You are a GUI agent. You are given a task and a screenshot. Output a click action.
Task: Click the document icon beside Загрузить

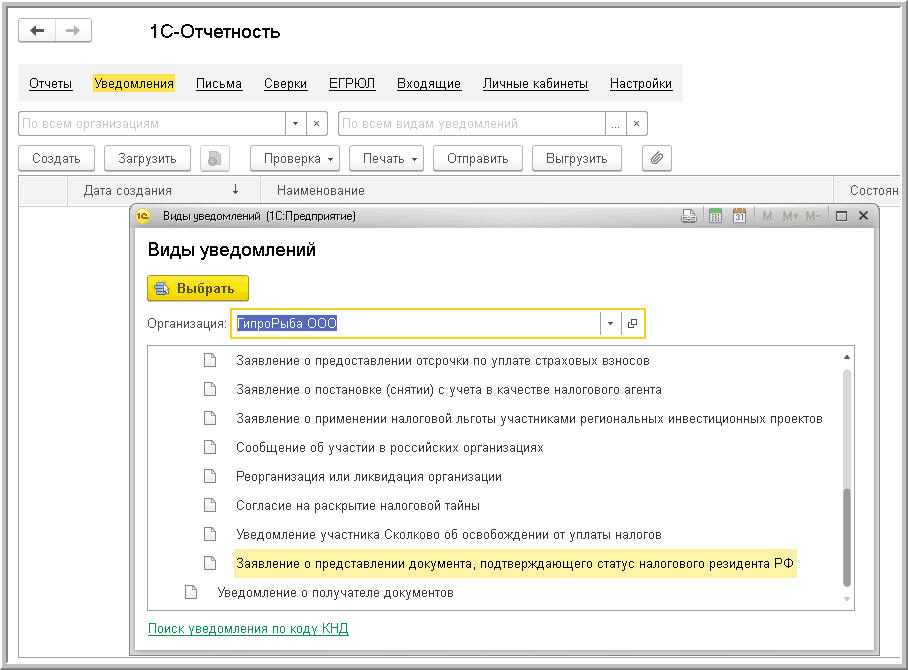(x=215, y=158)
